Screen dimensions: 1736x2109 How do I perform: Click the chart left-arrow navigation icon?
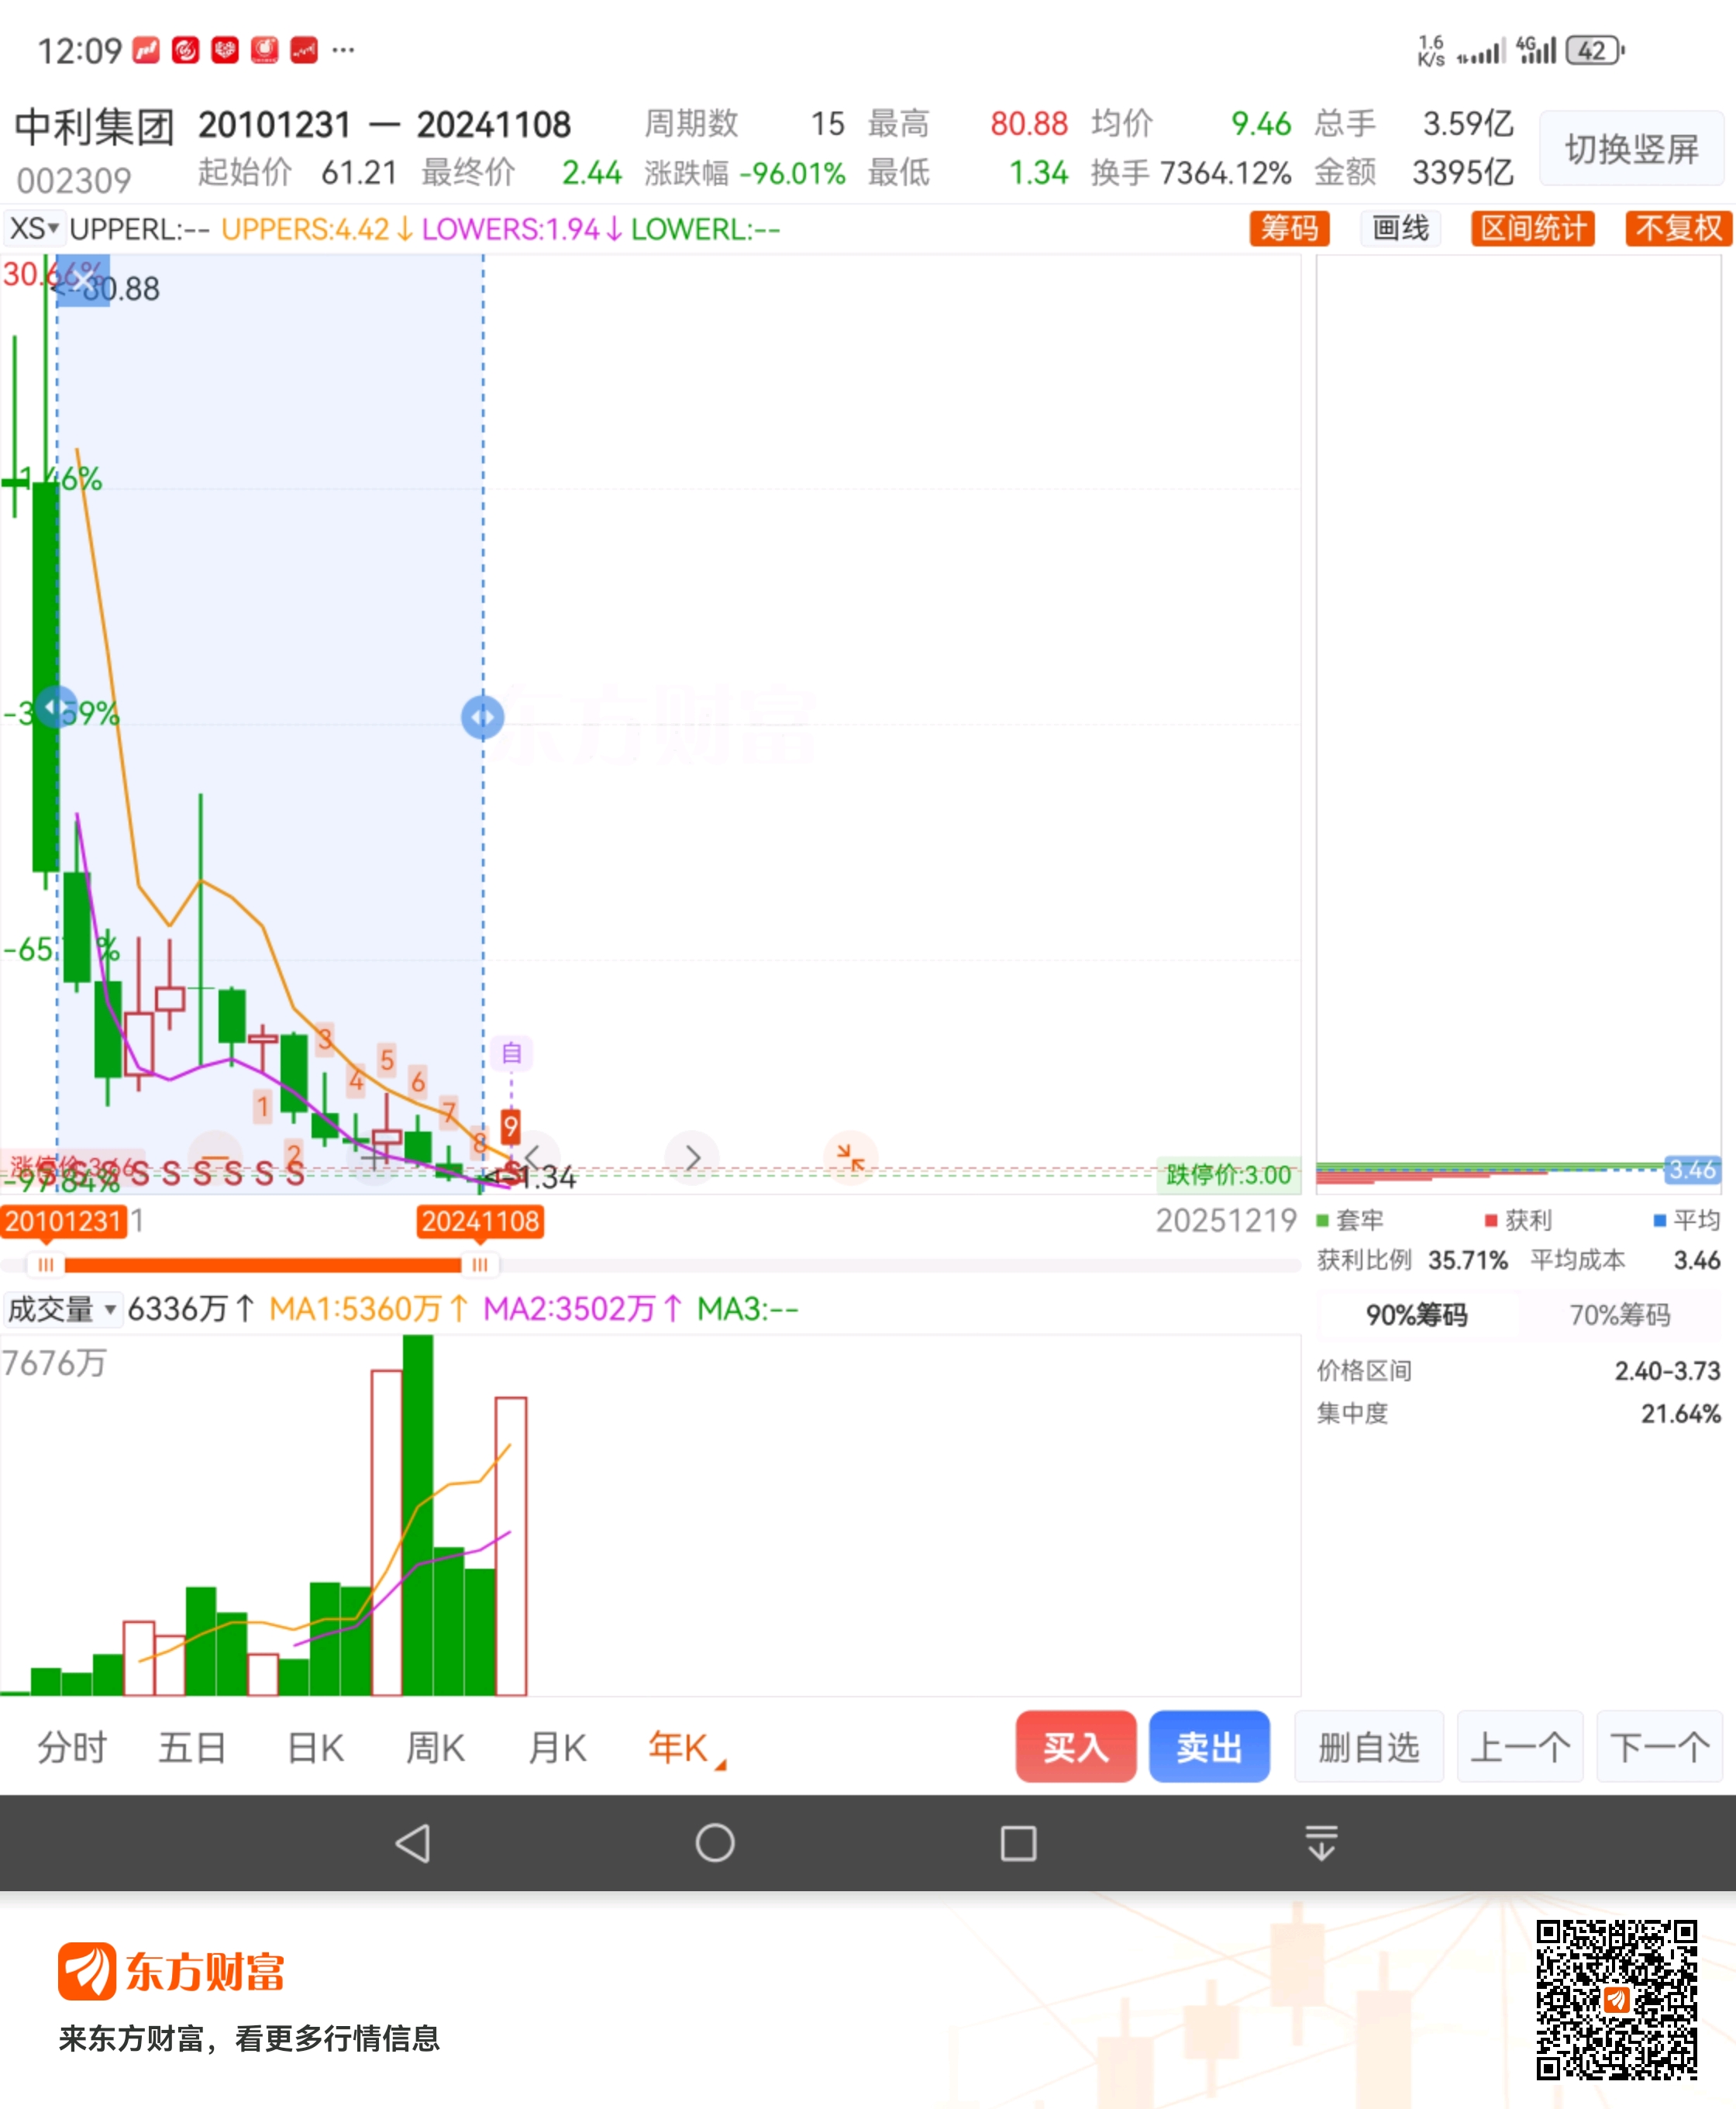coord(533,1158)
